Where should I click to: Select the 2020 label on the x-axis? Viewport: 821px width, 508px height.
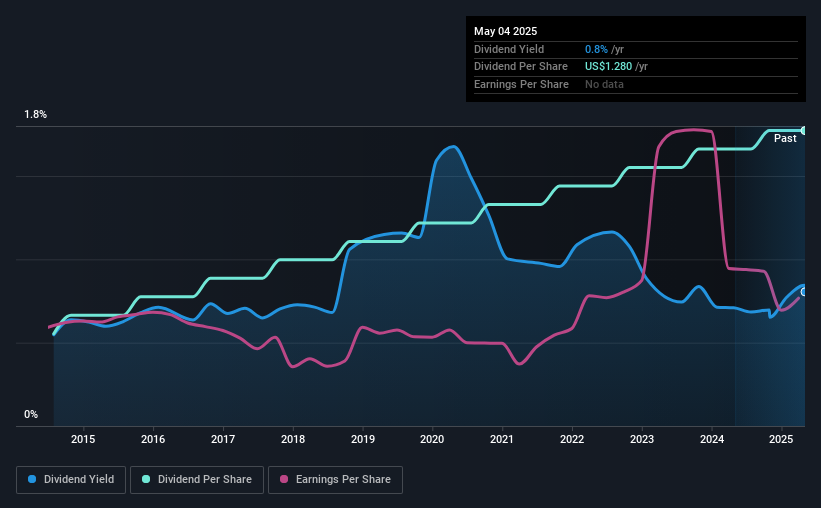click(x=432, y=439)
